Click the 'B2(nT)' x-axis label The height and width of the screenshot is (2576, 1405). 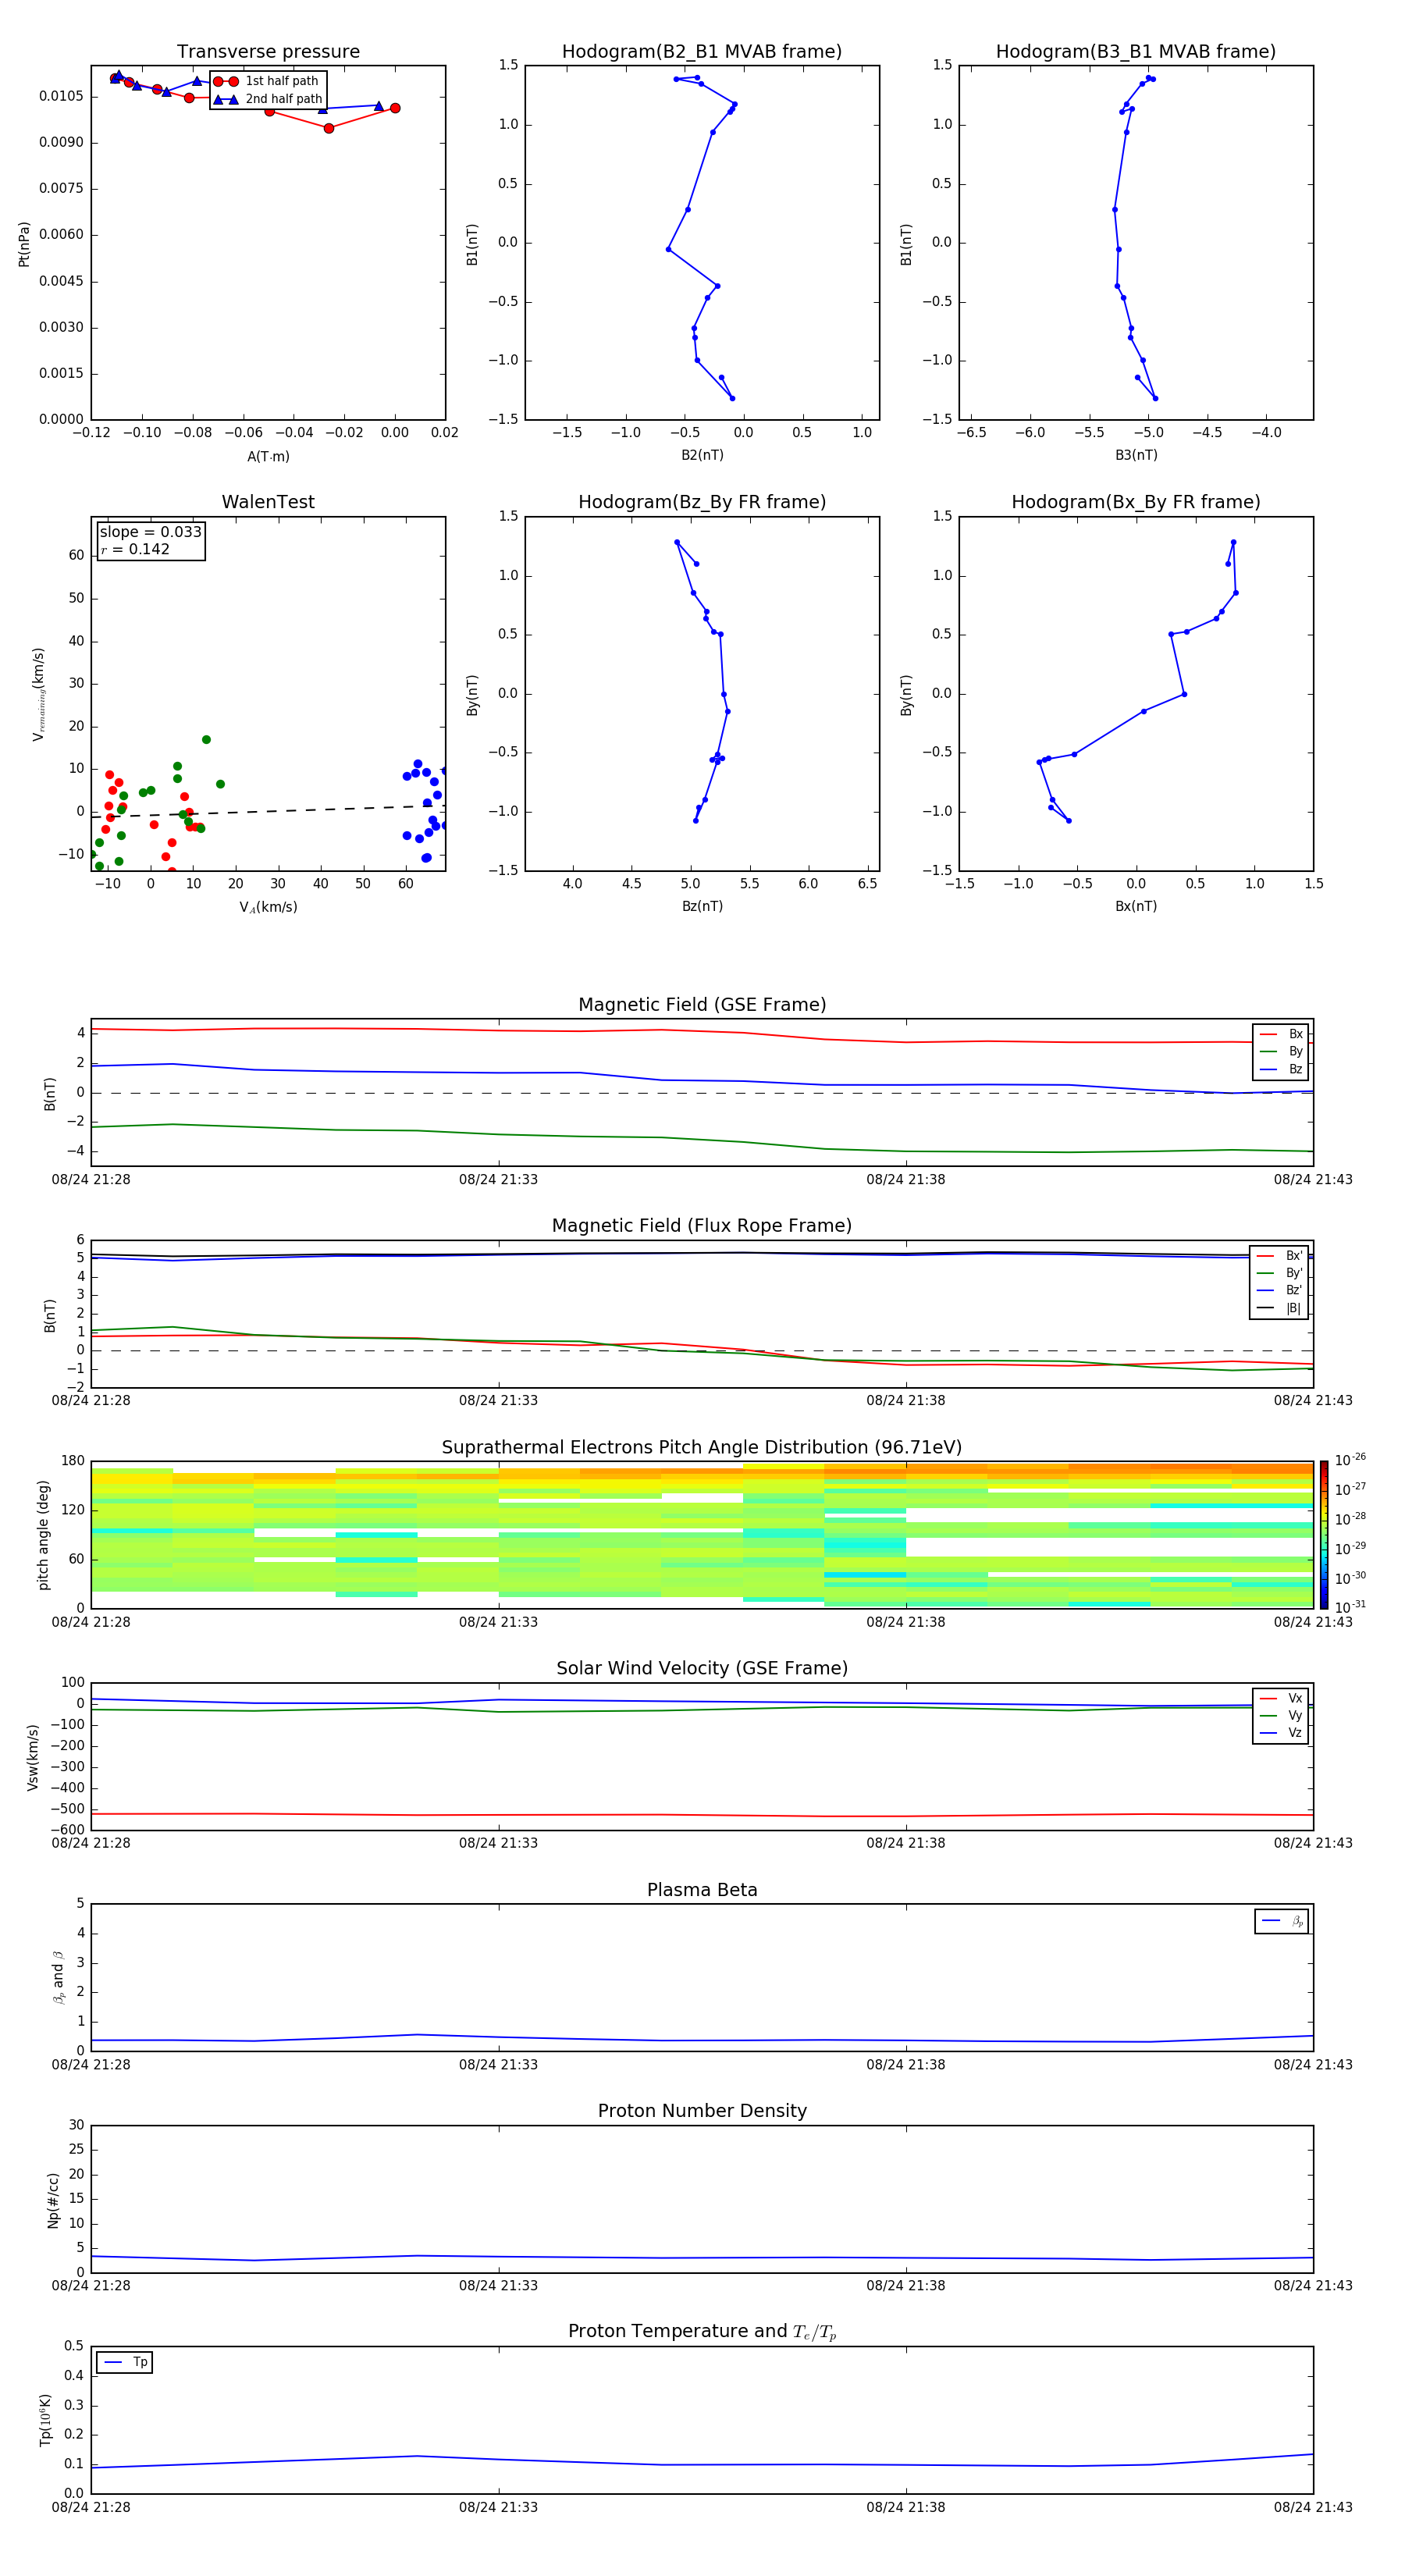click(702, 455)
